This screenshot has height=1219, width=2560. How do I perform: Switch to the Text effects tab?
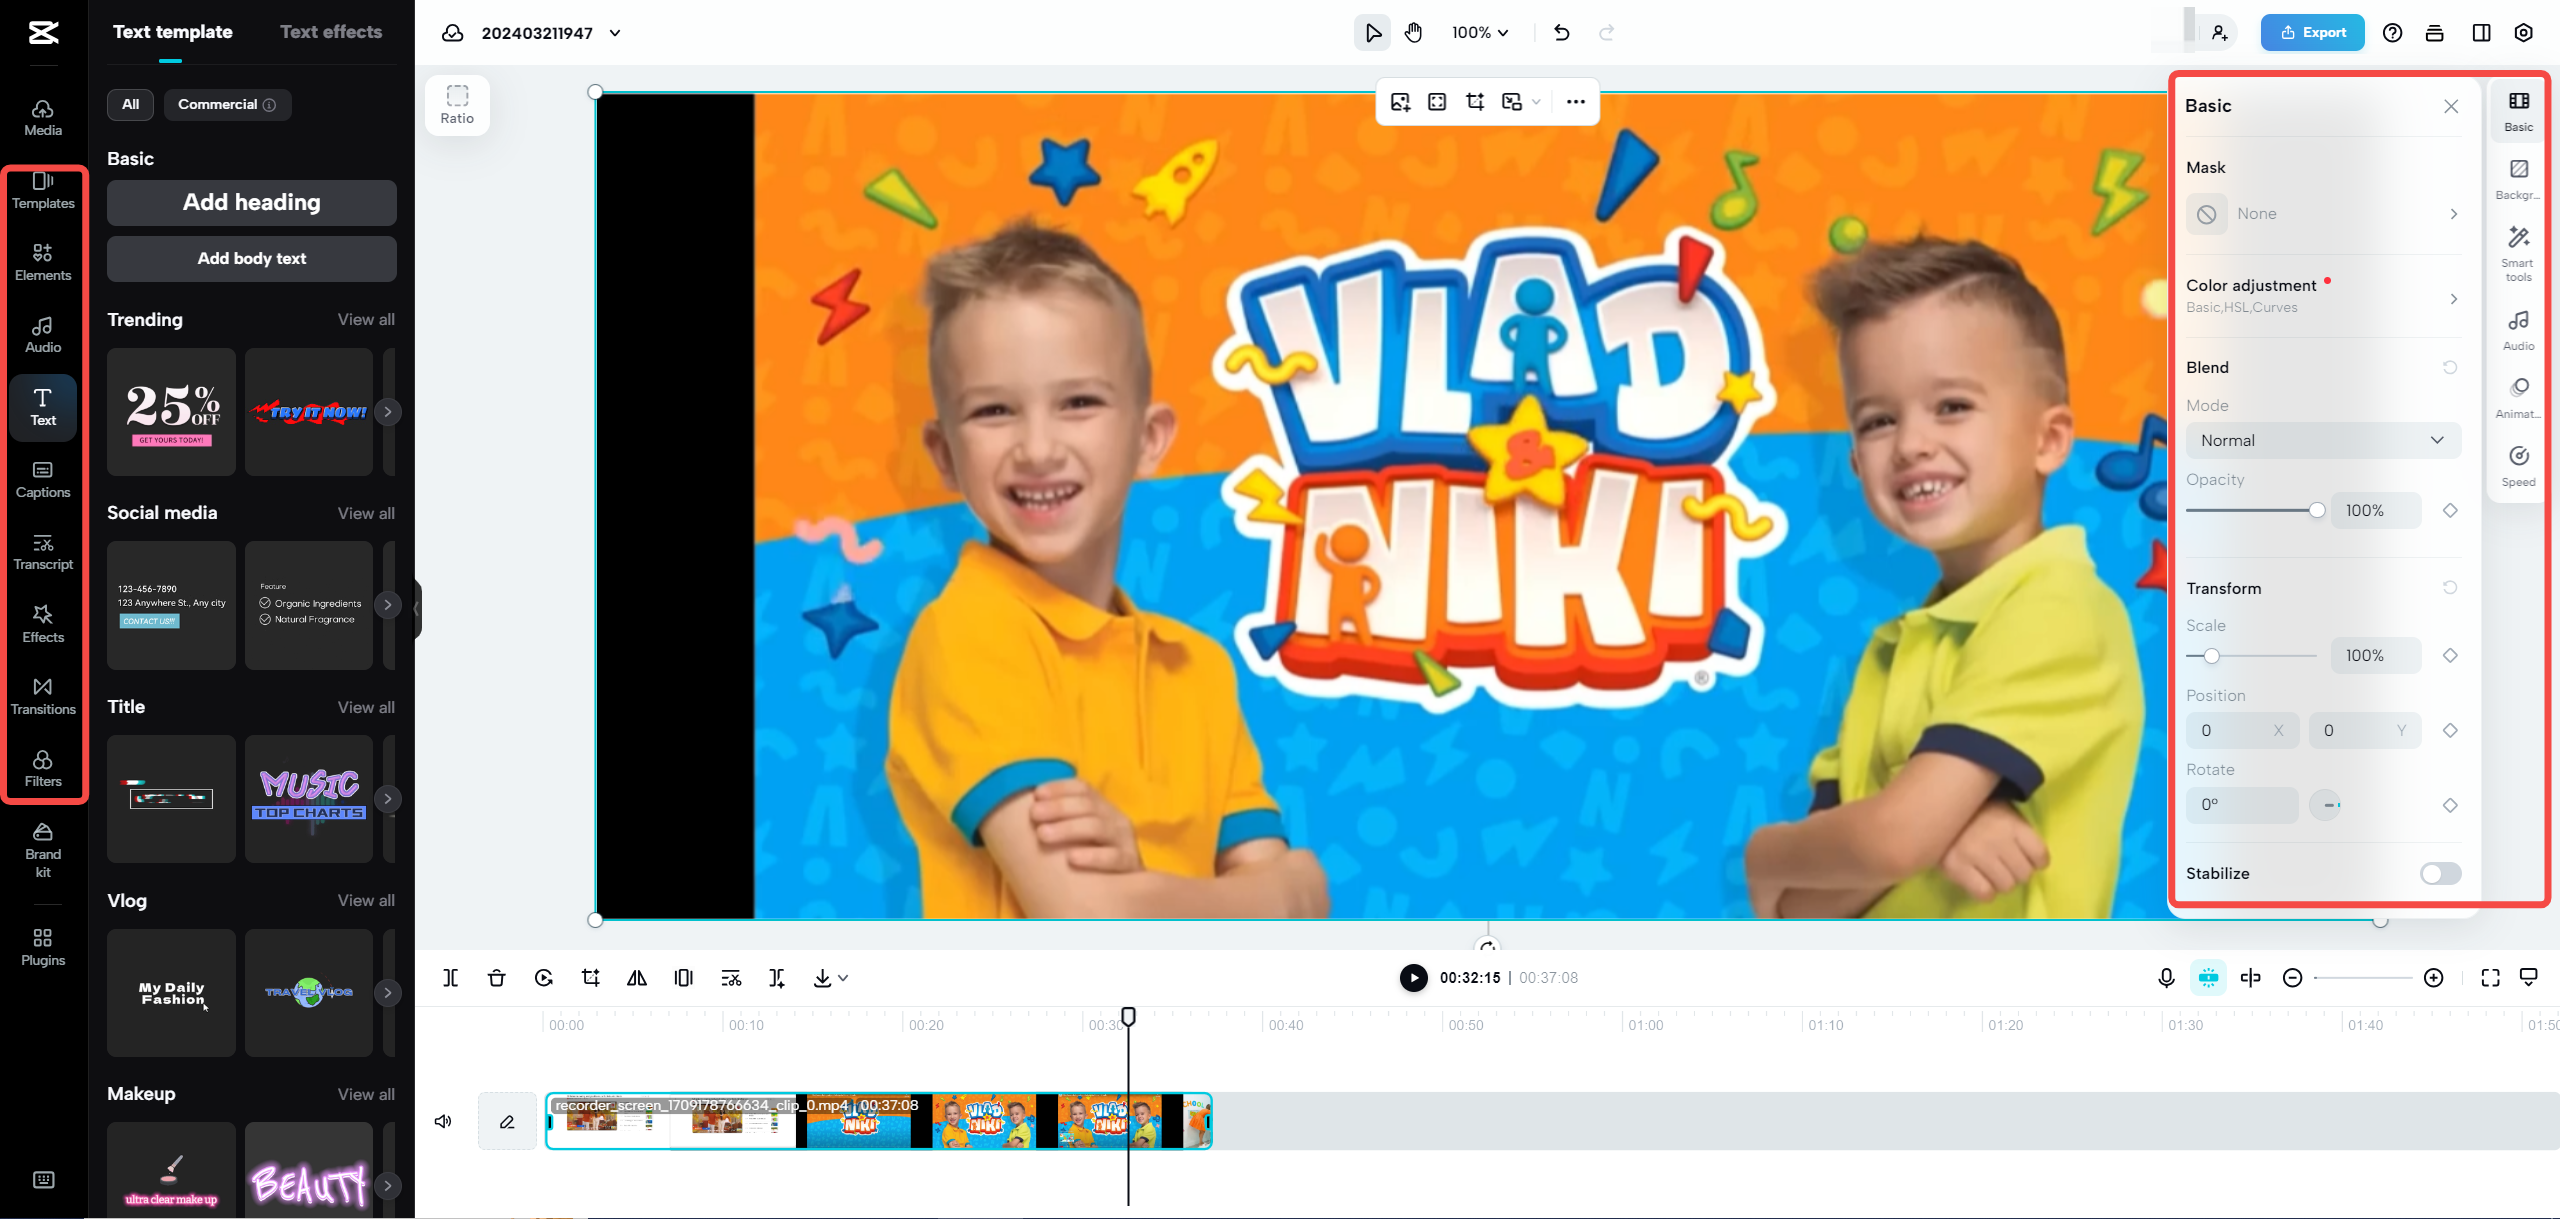(331, 31)
